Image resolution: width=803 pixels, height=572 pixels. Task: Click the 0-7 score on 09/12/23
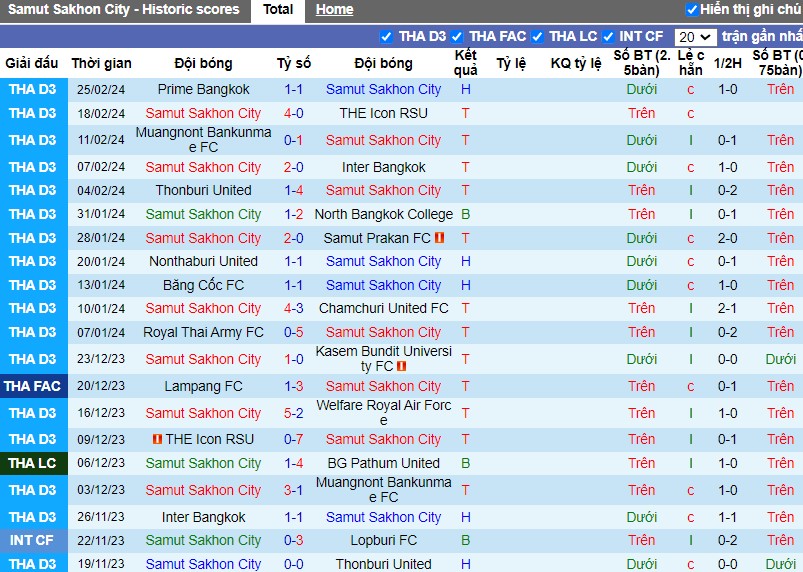[x=293, y=439]
